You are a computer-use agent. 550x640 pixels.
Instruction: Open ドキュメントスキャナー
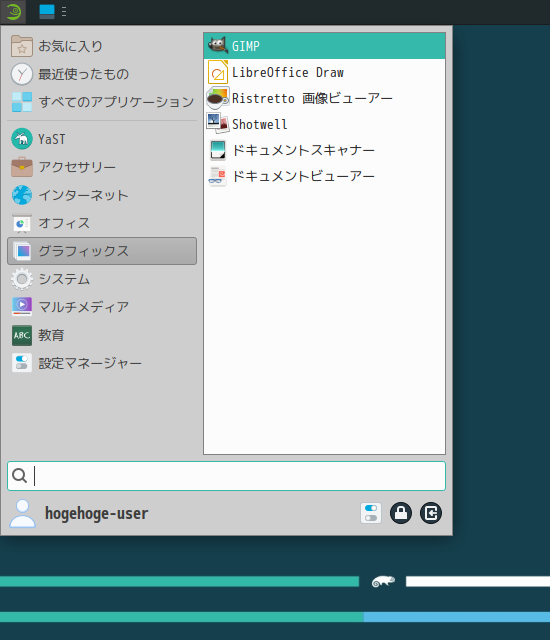point(324,150)
